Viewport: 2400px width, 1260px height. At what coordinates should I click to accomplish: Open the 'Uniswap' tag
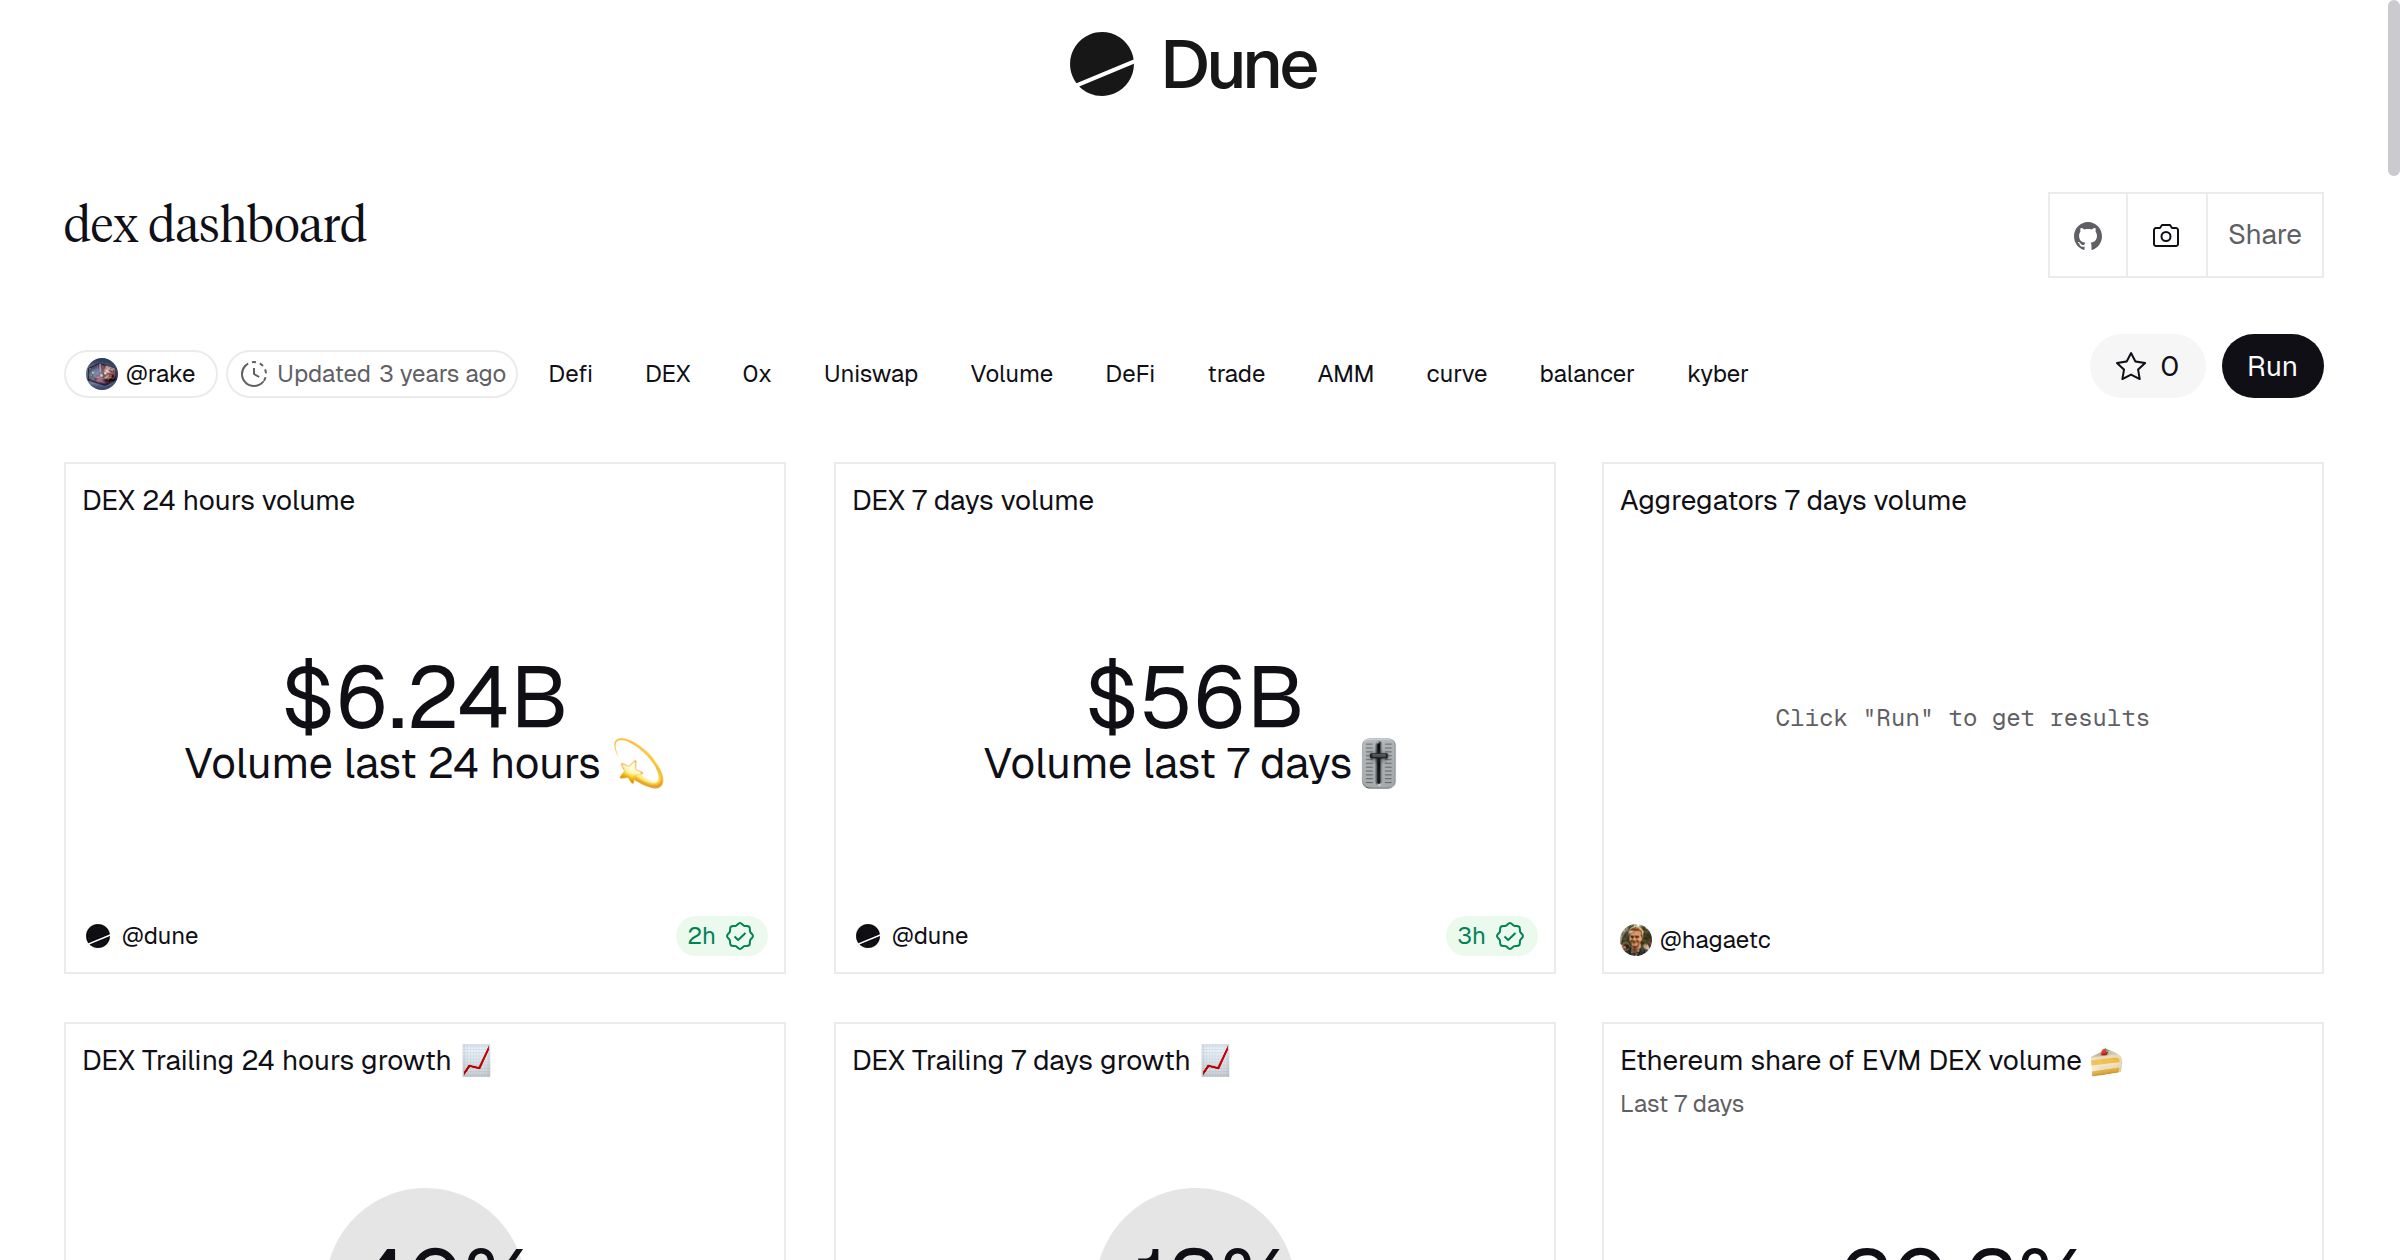[870, 373]
